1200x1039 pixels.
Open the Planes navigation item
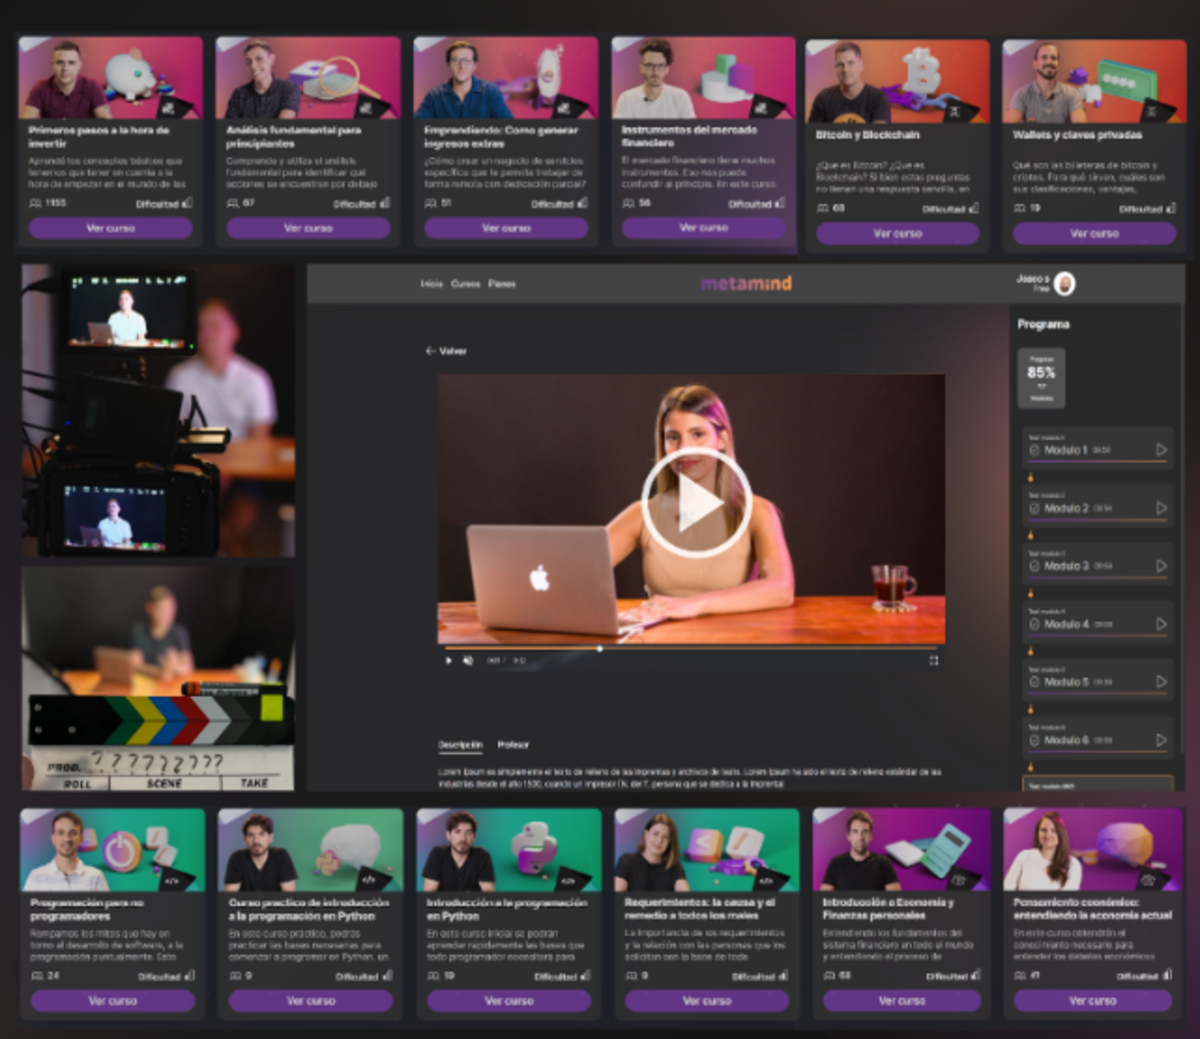pyautogui.click(x=501, y=284)
